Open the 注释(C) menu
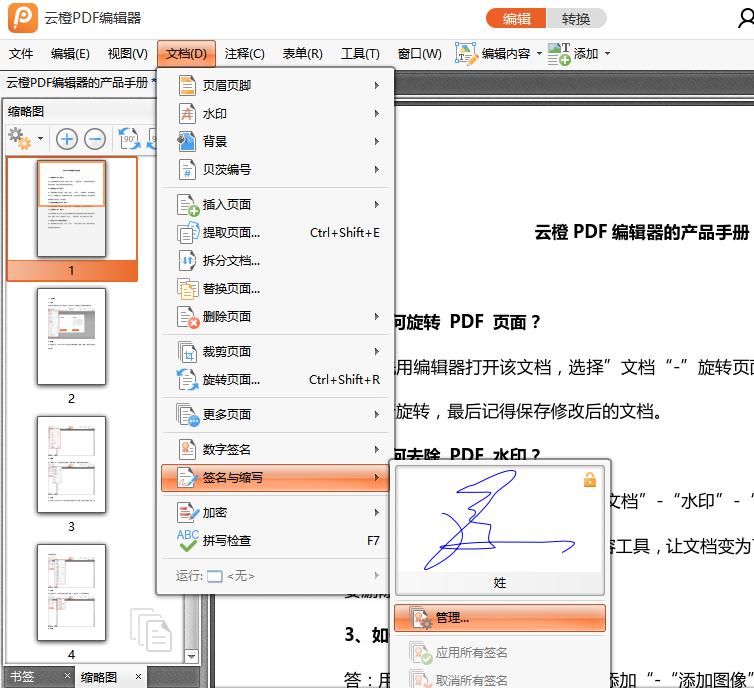This screenshot has height=688, width=754. coord(244,53)
